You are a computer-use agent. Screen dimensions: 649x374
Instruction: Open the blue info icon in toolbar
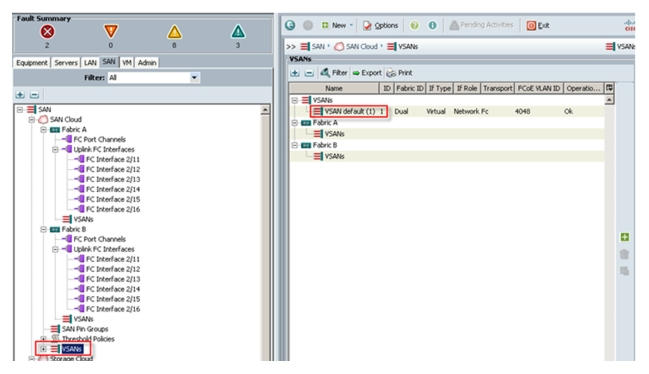click(x=432, y=25)
